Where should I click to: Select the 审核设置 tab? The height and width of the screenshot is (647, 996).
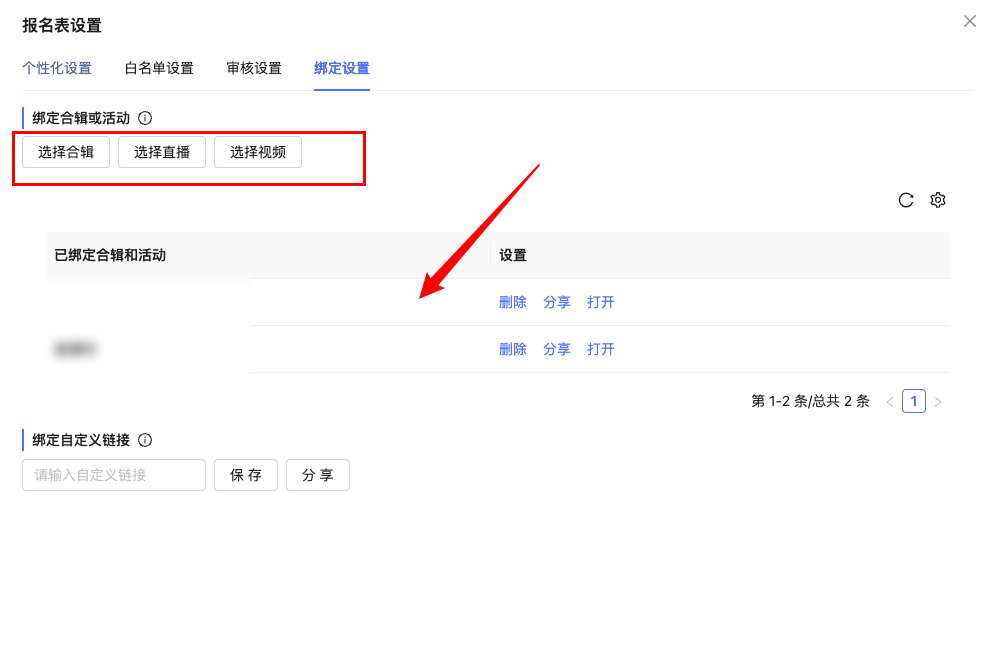[254, 68]
